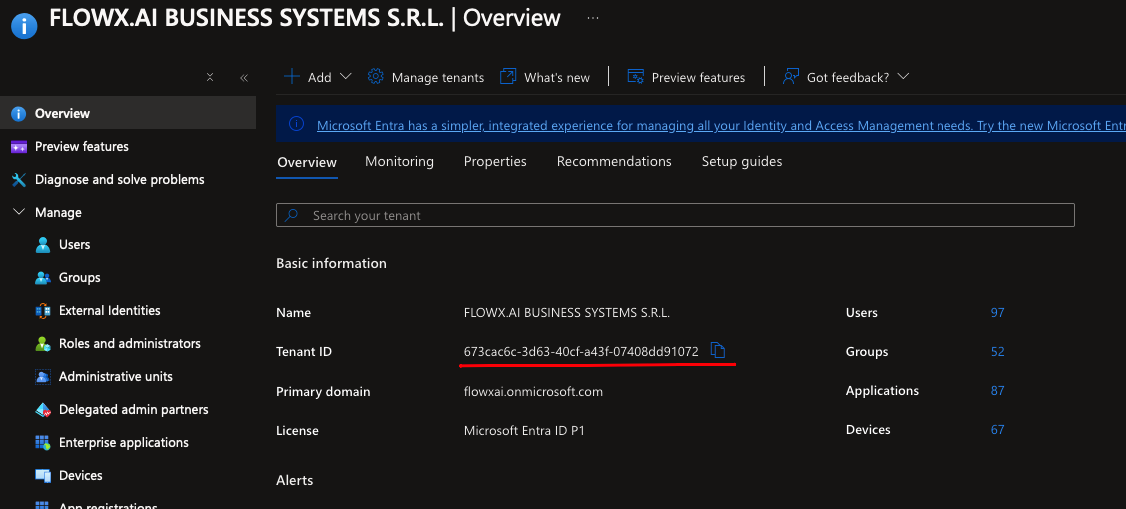Click the magnifier icon in tenant search
Viewport: 1126px width, 509px height.
[x=292, y=215]
